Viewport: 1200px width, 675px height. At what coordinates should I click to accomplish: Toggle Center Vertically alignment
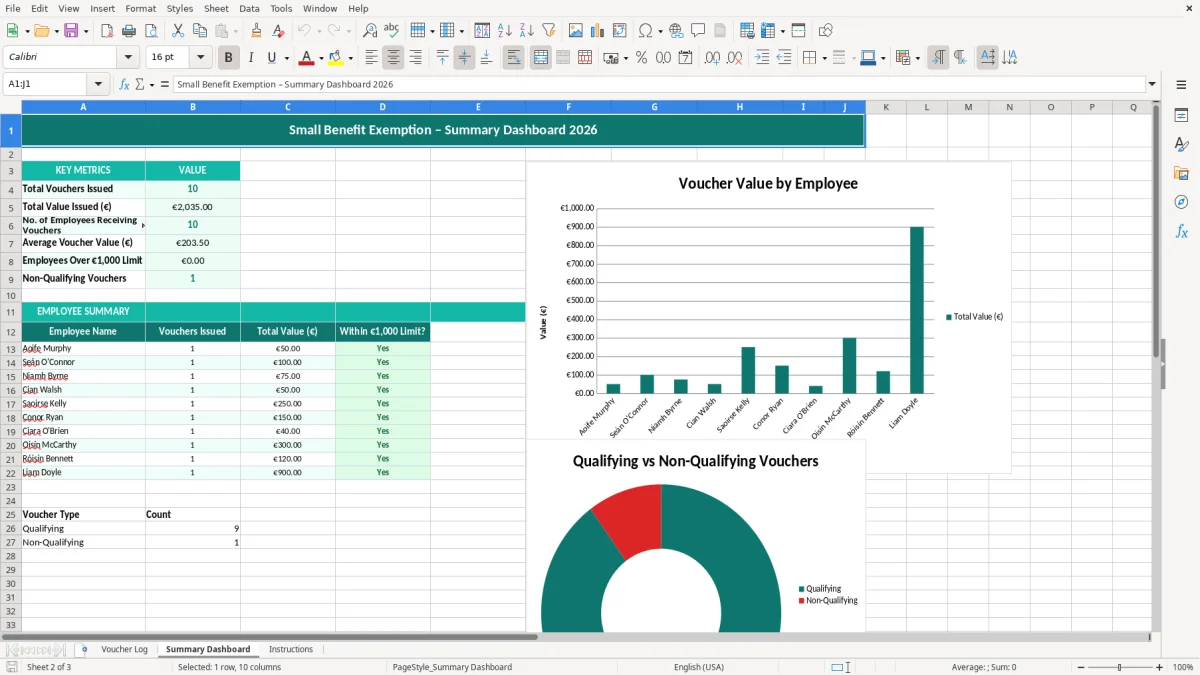tap(464, 58)
